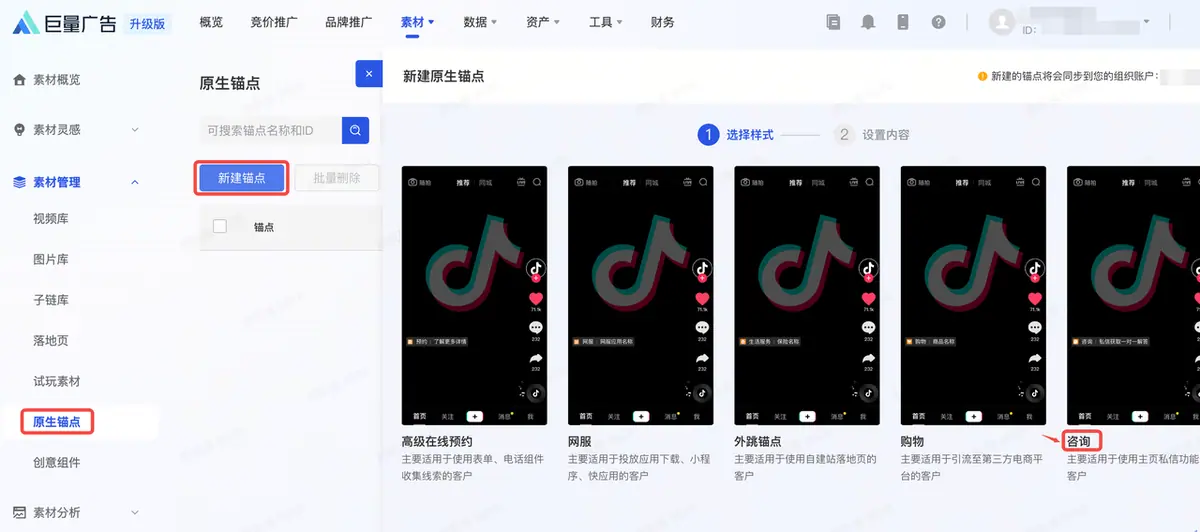Select the 购物 style thumbnail
Viewport: 1200px width, 532px height.
coord(974,295)
